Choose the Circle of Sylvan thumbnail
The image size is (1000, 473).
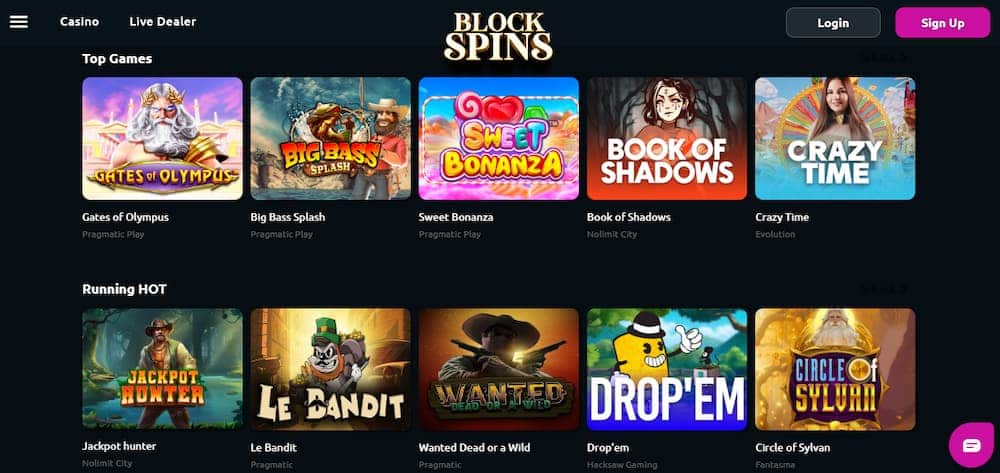pos(835,369)
